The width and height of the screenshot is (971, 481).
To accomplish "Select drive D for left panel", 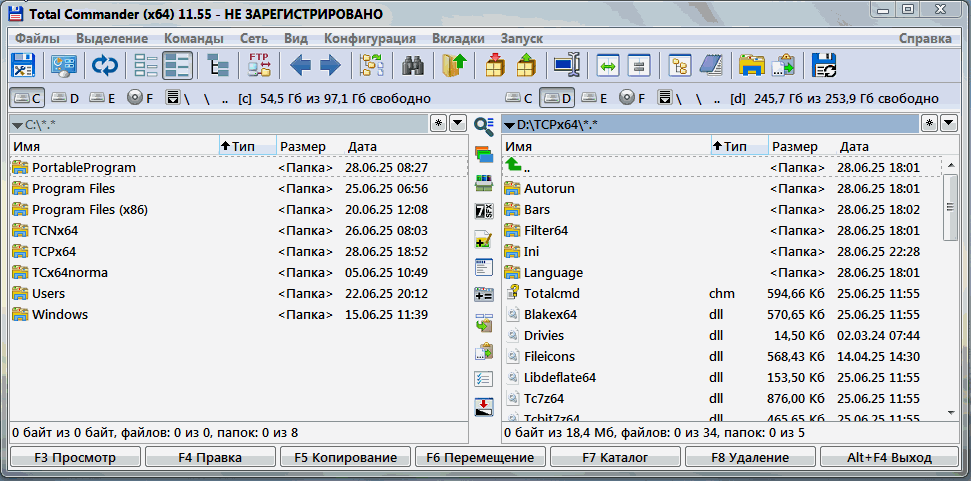I will coord(65,98).
